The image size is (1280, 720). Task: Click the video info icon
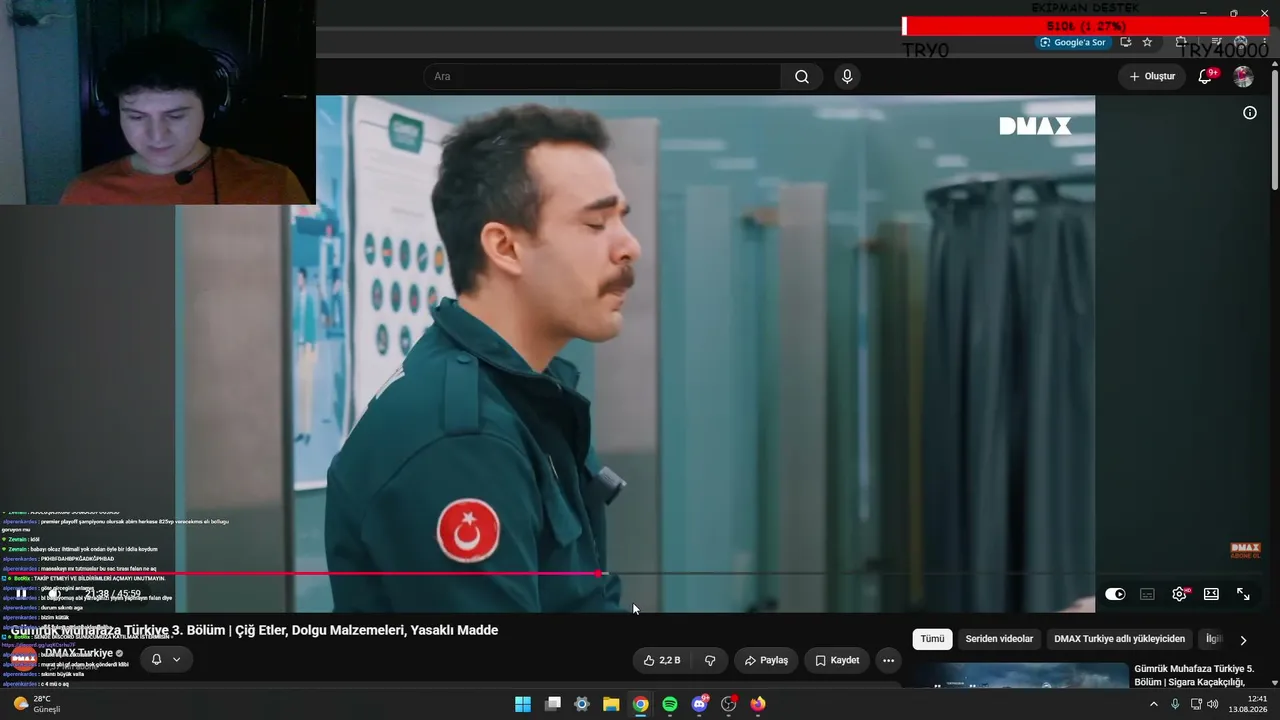1249,113
